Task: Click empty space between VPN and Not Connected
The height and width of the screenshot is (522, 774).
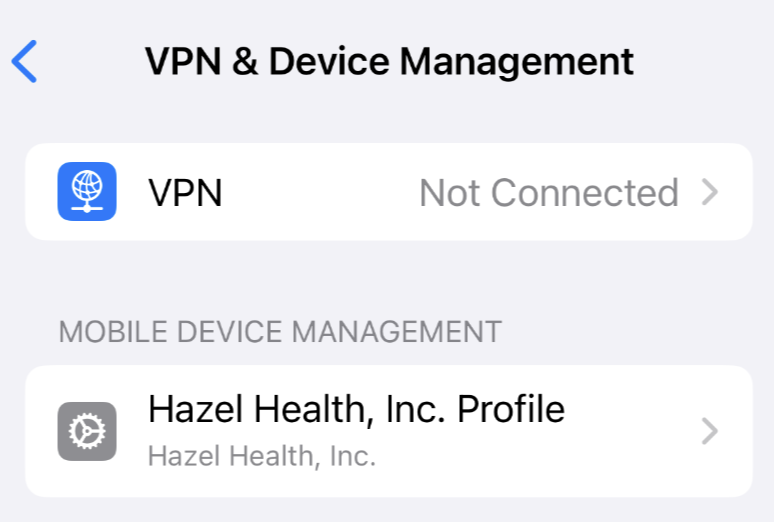Action: [x=320, y=192]
